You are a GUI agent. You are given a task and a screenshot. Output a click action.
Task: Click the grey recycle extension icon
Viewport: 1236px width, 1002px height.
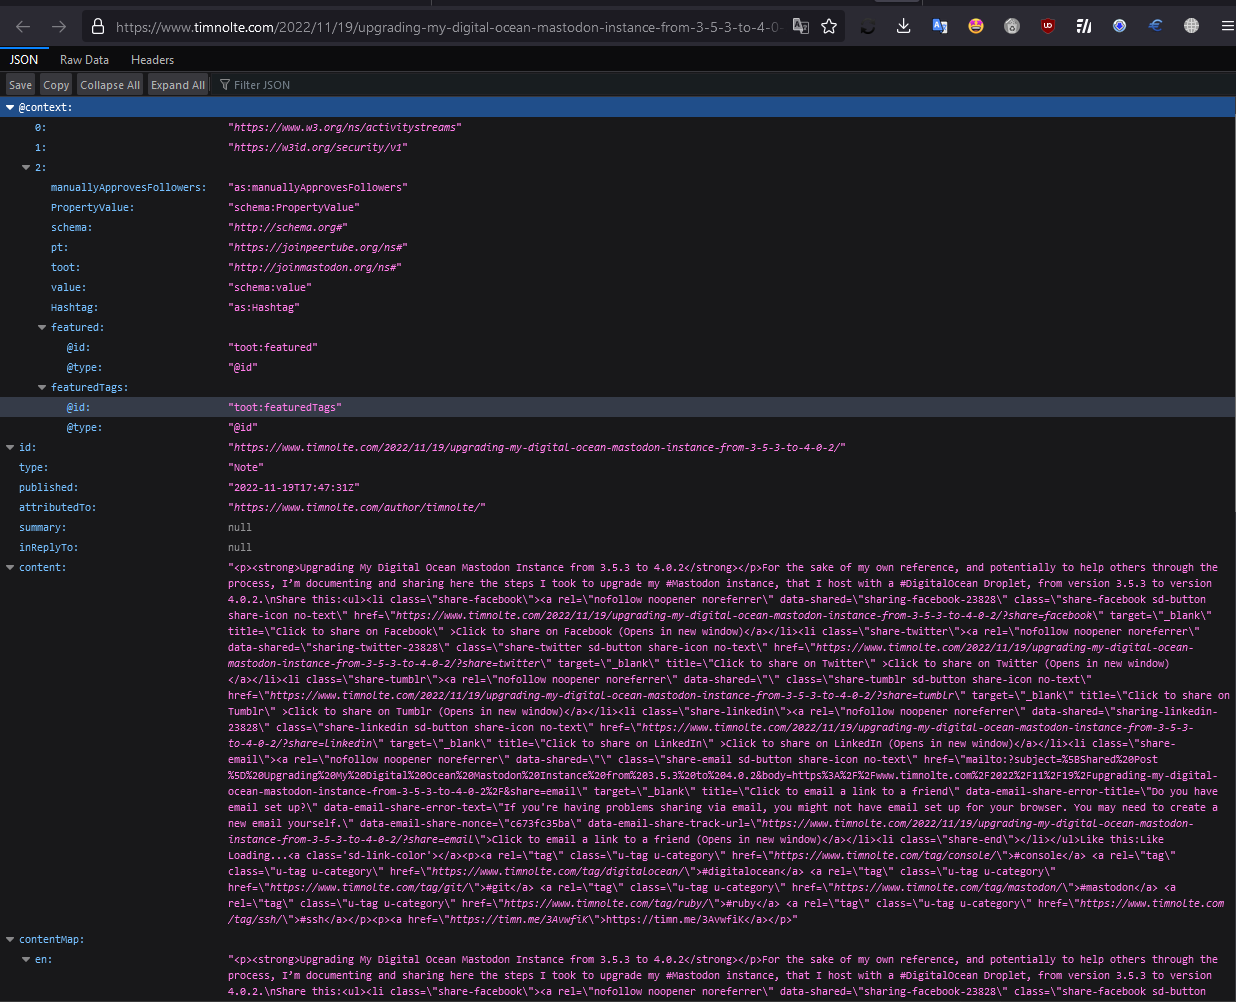click(1012, 27)
